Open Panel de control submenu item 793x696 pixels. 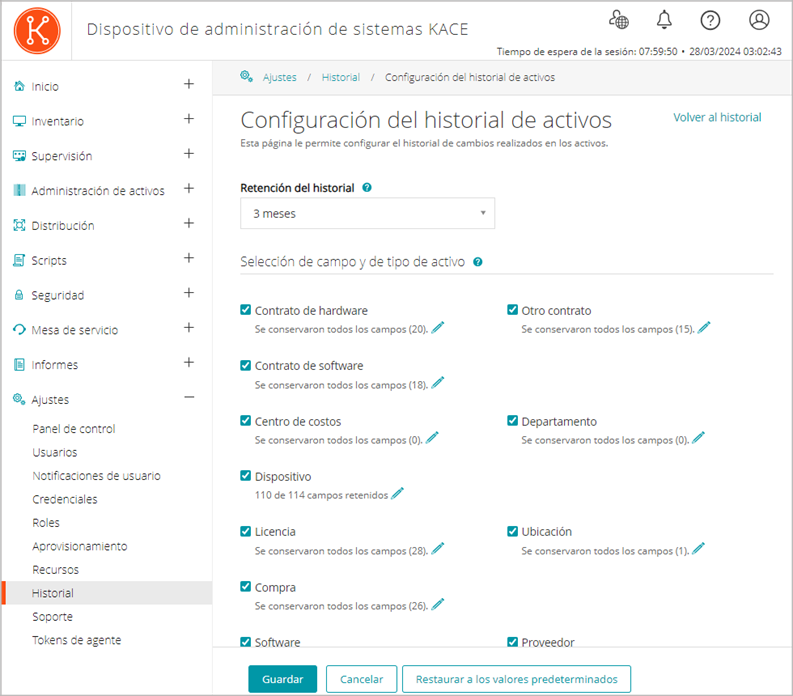74,429
